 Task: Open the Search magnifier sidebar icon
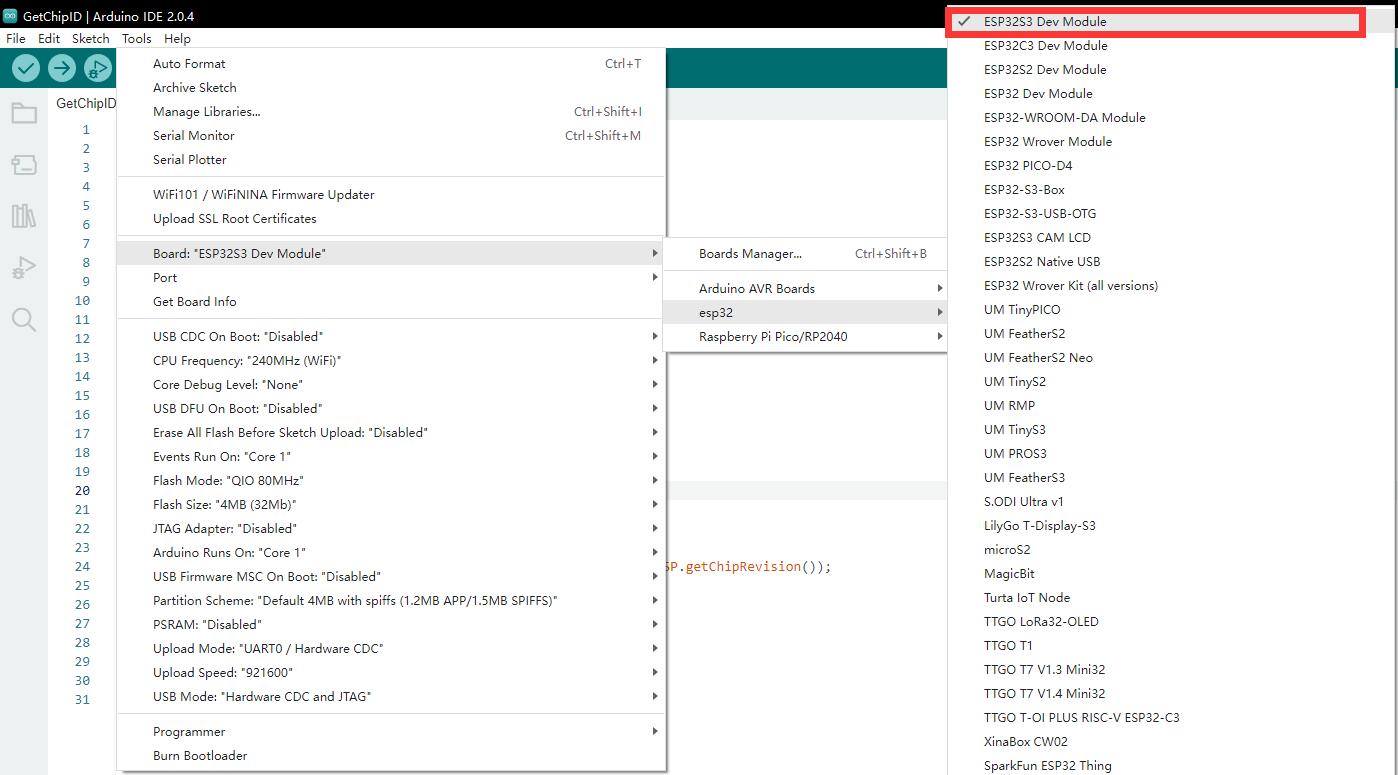[x=24, y=320]
